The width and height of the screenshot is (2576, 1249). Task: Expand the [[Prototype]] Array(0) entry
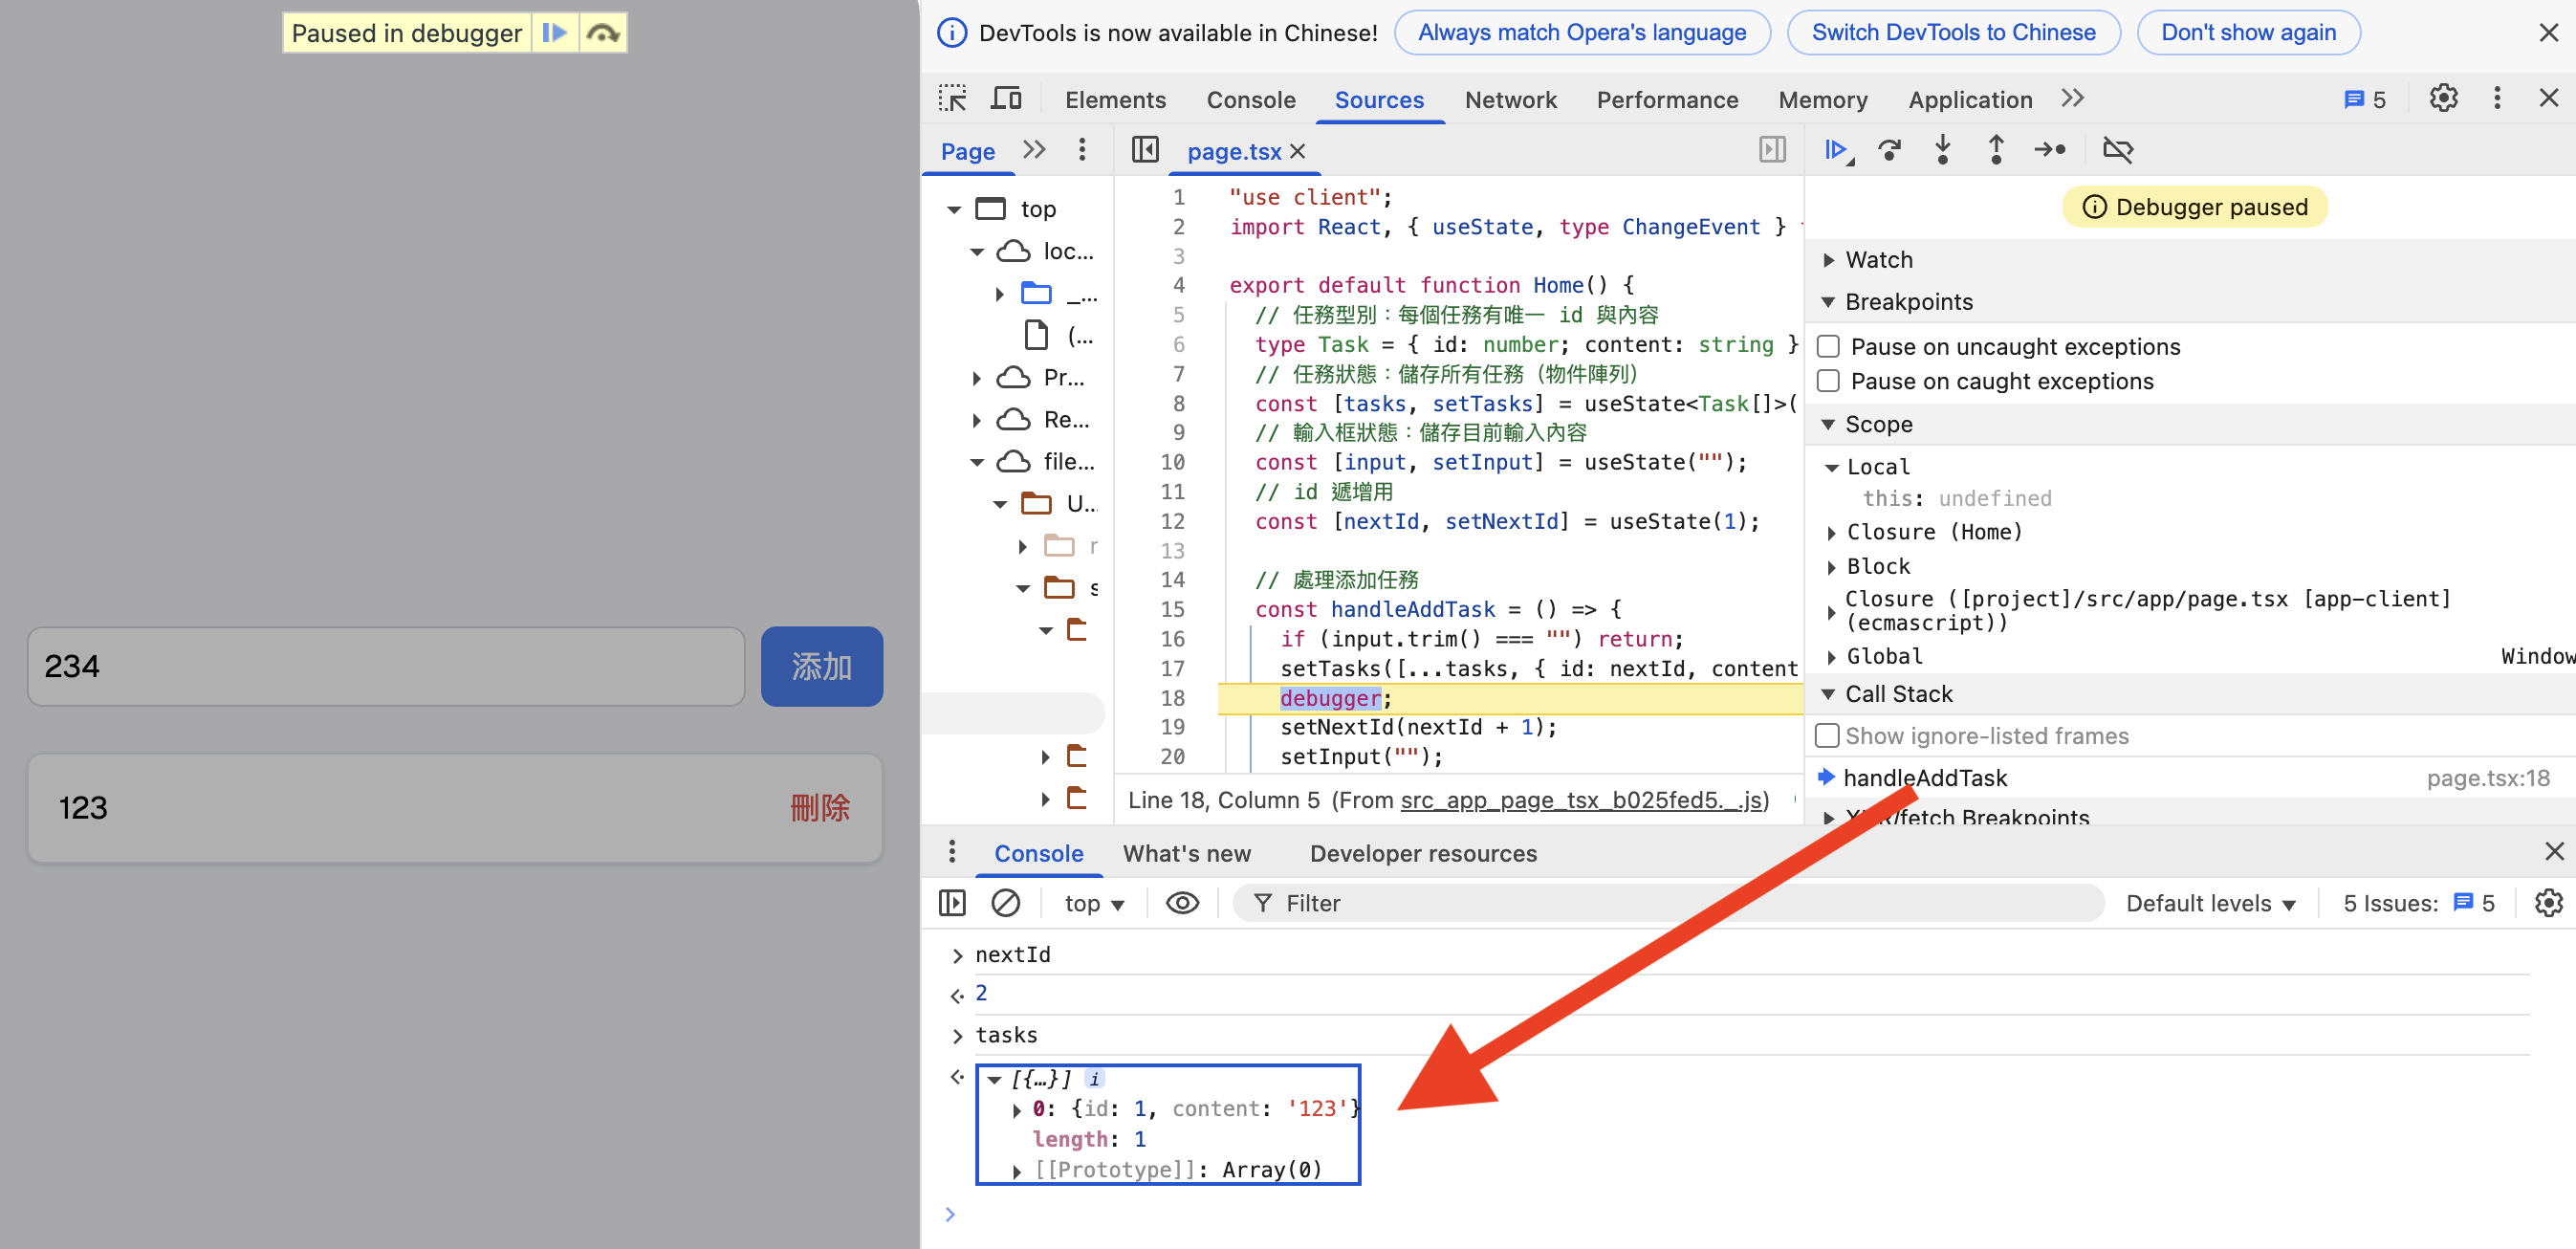coord(1017,1171)
